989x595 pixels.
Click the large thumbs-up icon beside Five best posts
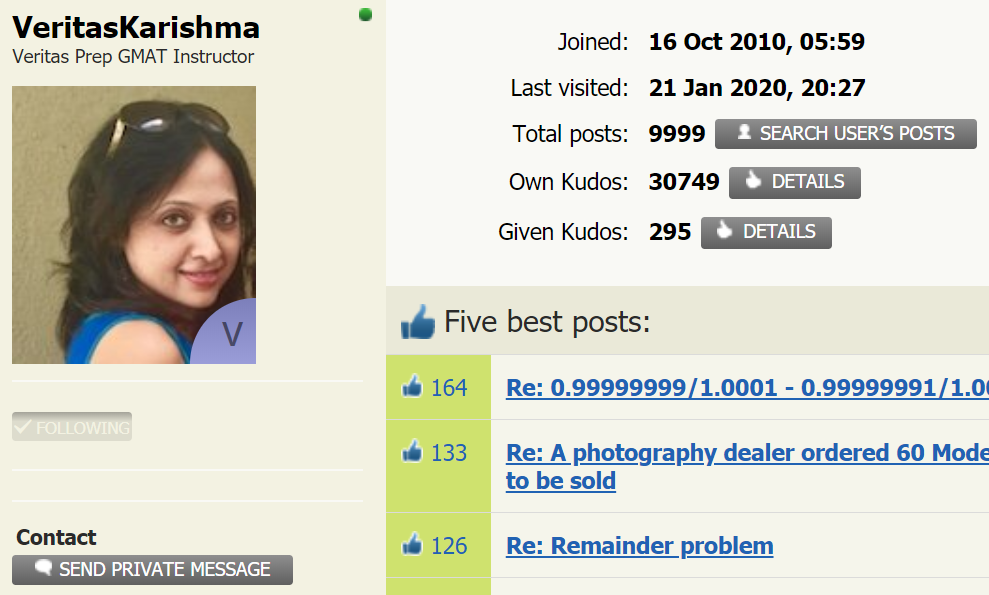418,321
